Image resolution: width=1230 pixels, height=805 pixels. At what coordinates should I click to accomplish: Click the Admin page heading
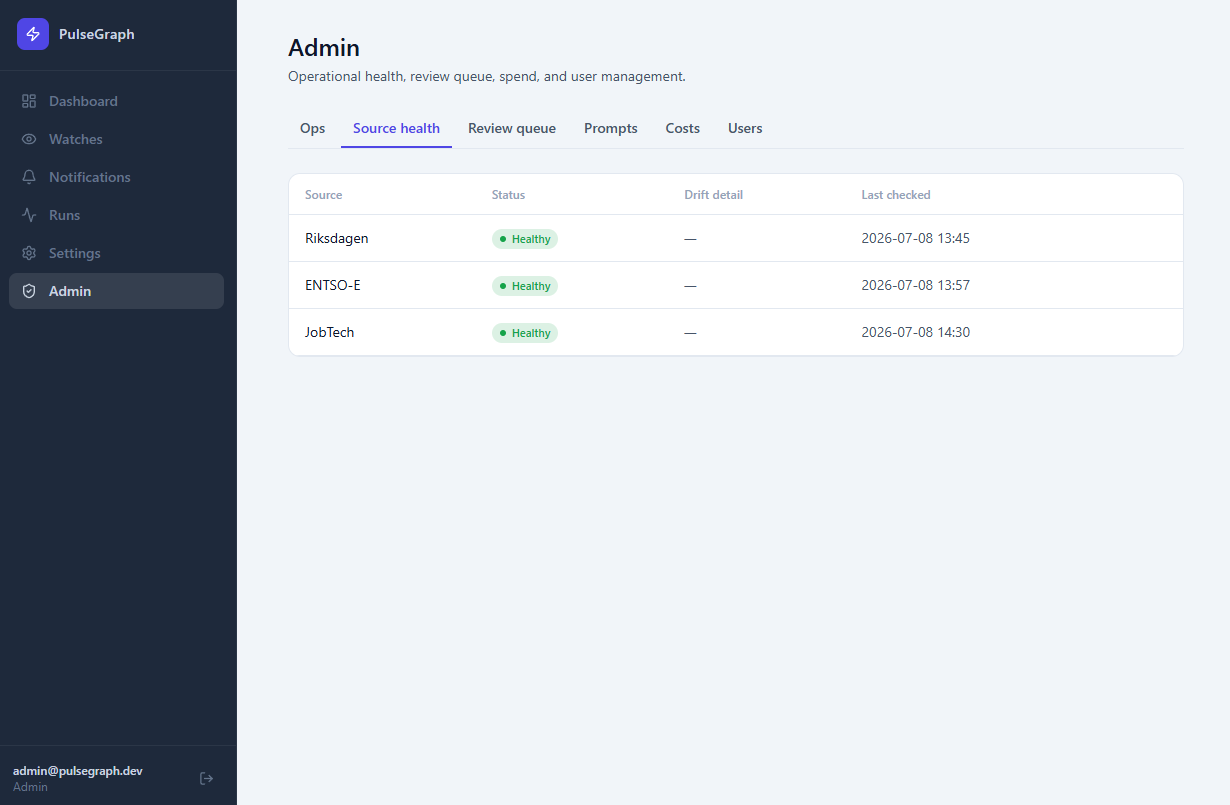pos(324,47)
